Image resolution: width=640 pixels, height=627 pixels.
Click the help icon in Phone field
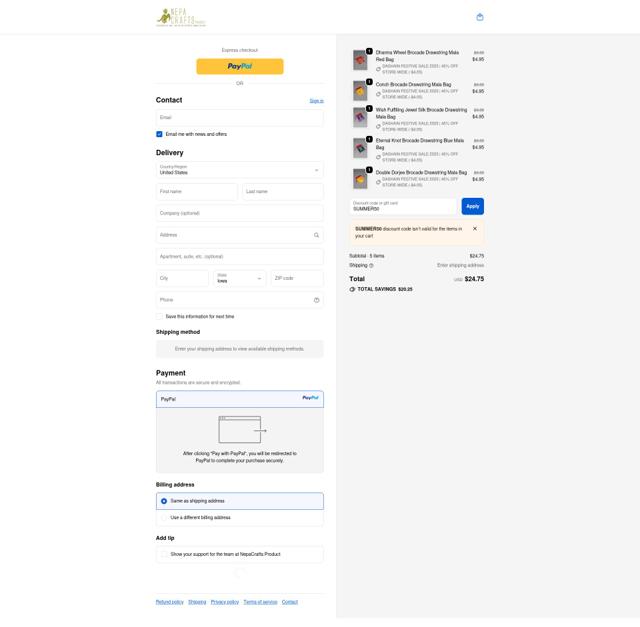pyautogui.click(x=316, y=300)
